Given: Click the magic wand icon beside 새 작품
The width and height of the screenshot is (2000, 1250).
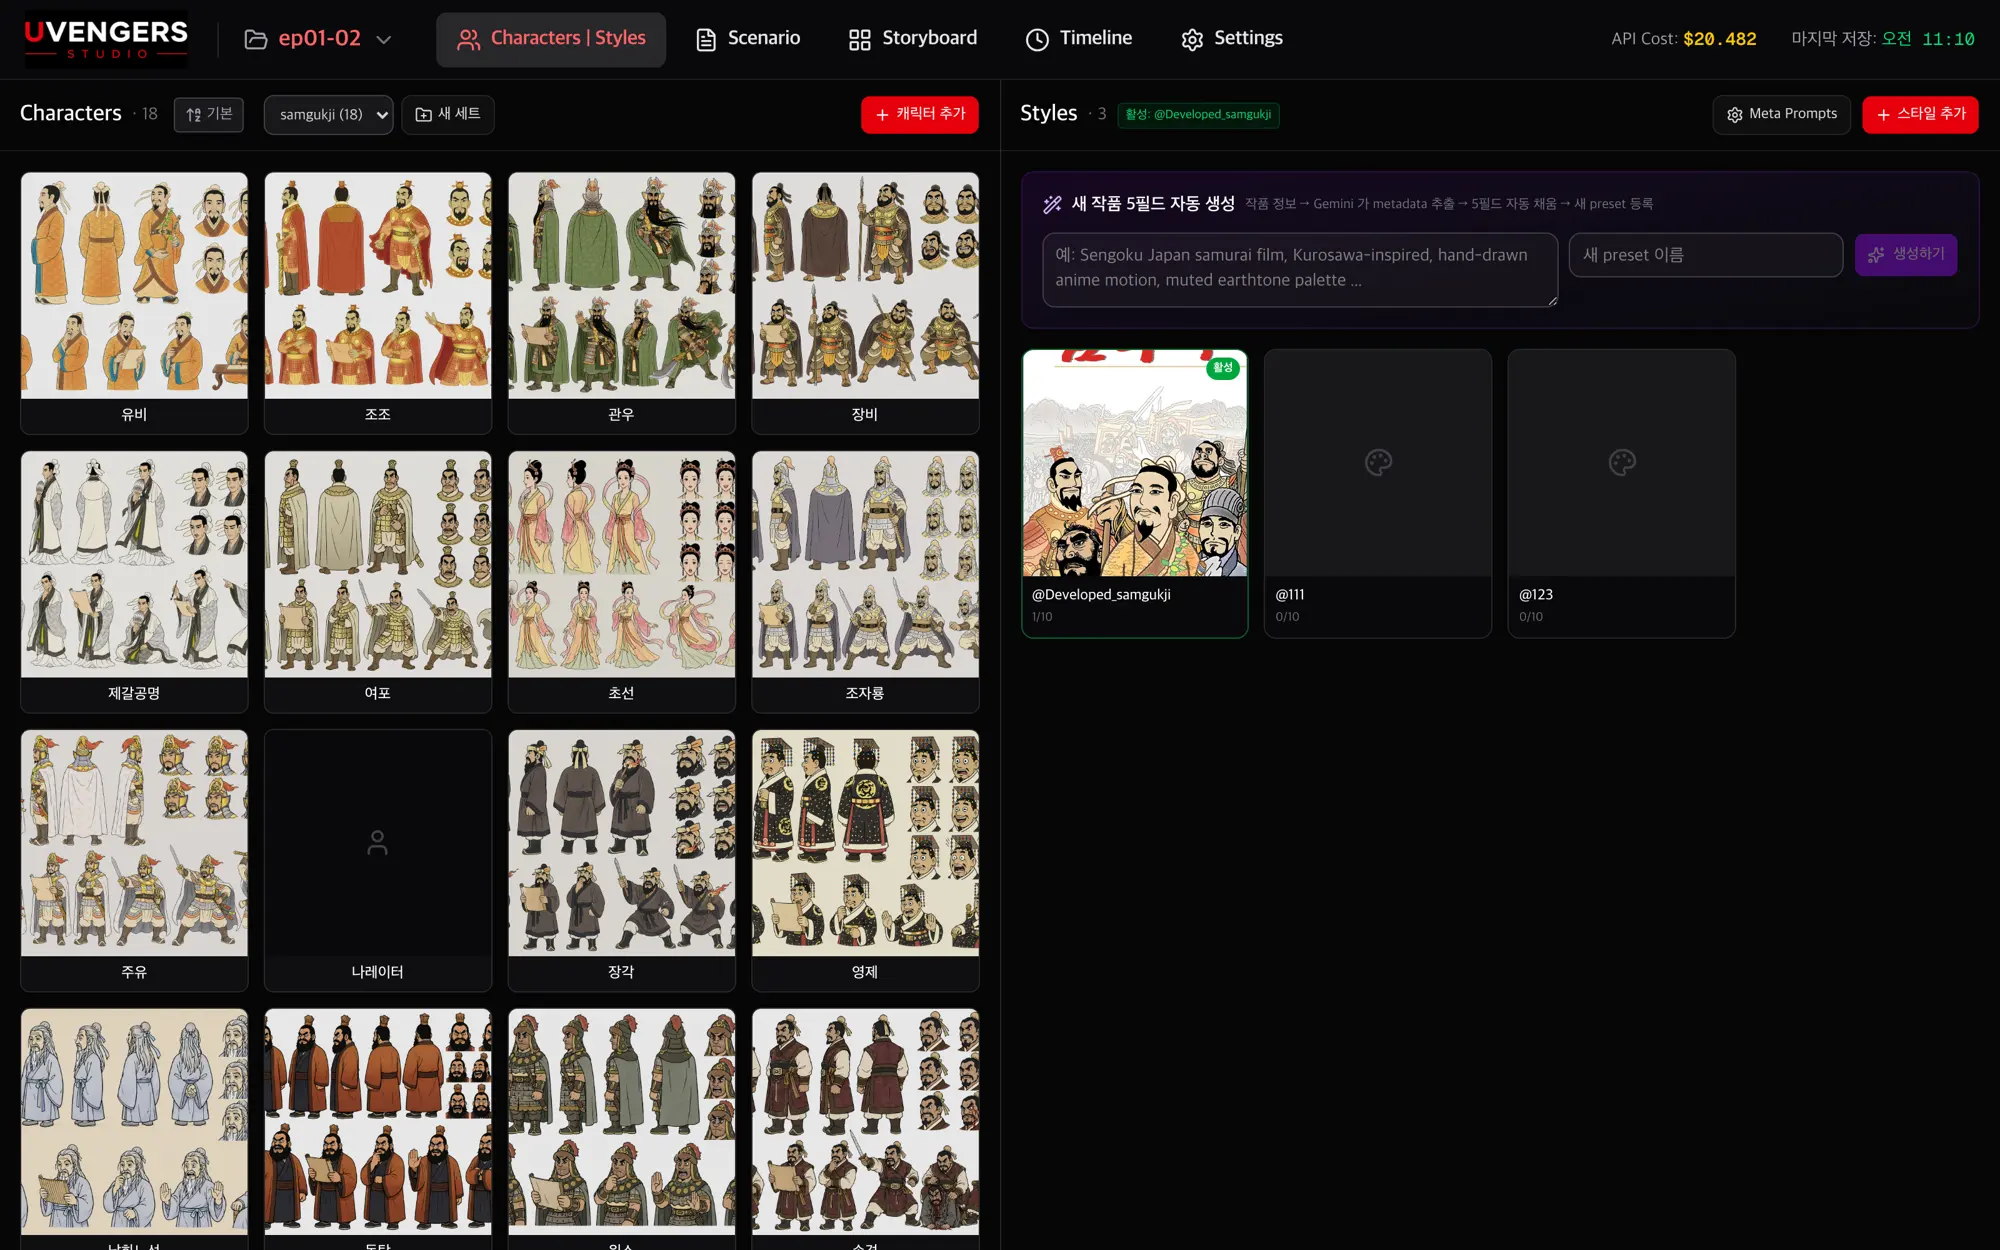Looking at the screenshot, I should pos(1052,204).
